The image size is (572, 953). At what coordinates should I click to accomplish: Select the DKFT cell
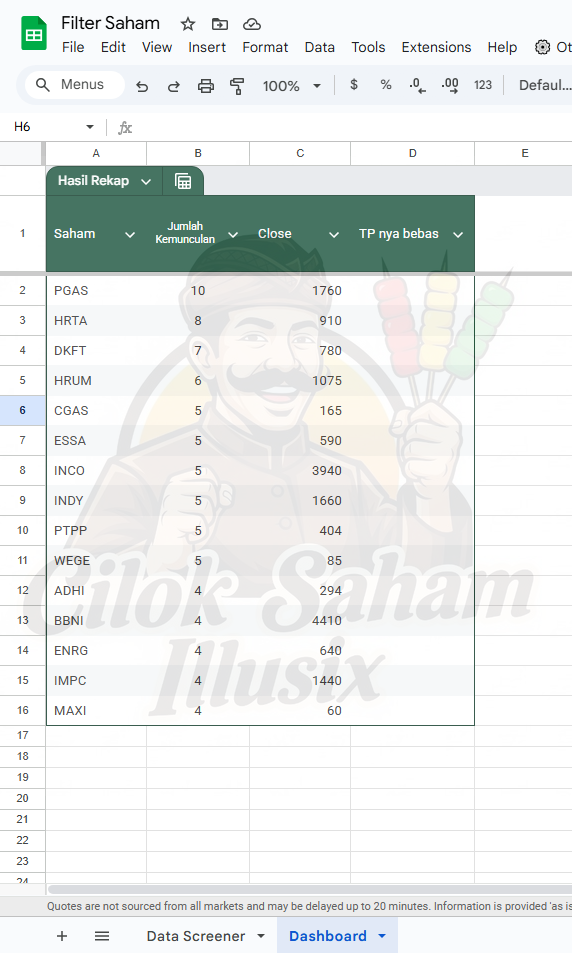[x=96, y=351]
